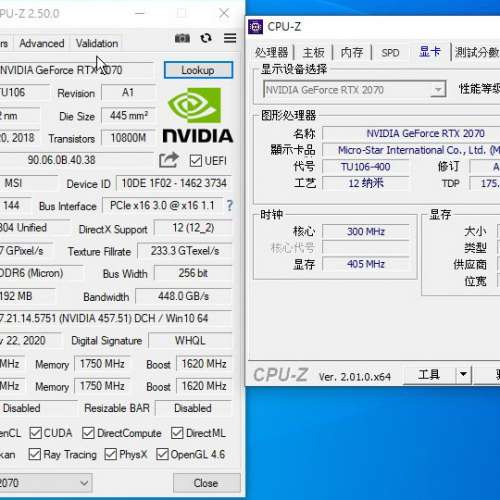Click the GPU-Z Close button
The image size is (500, 500).
[x=207, y=483]
